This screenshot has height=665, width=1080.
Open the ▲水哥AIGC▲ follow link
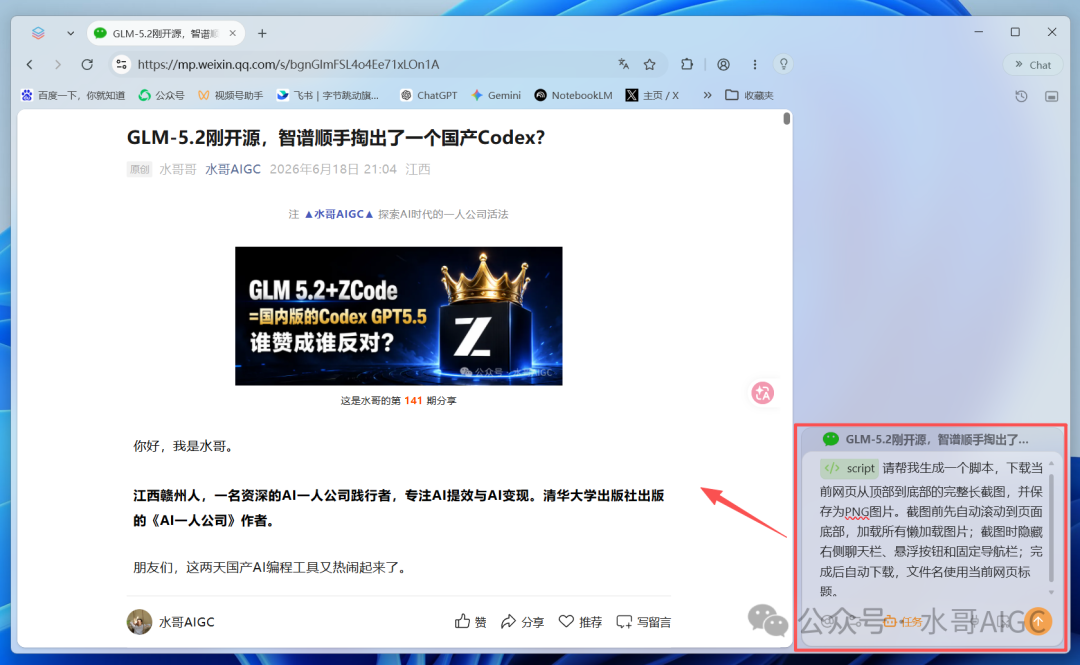click(x=339, y=214)
